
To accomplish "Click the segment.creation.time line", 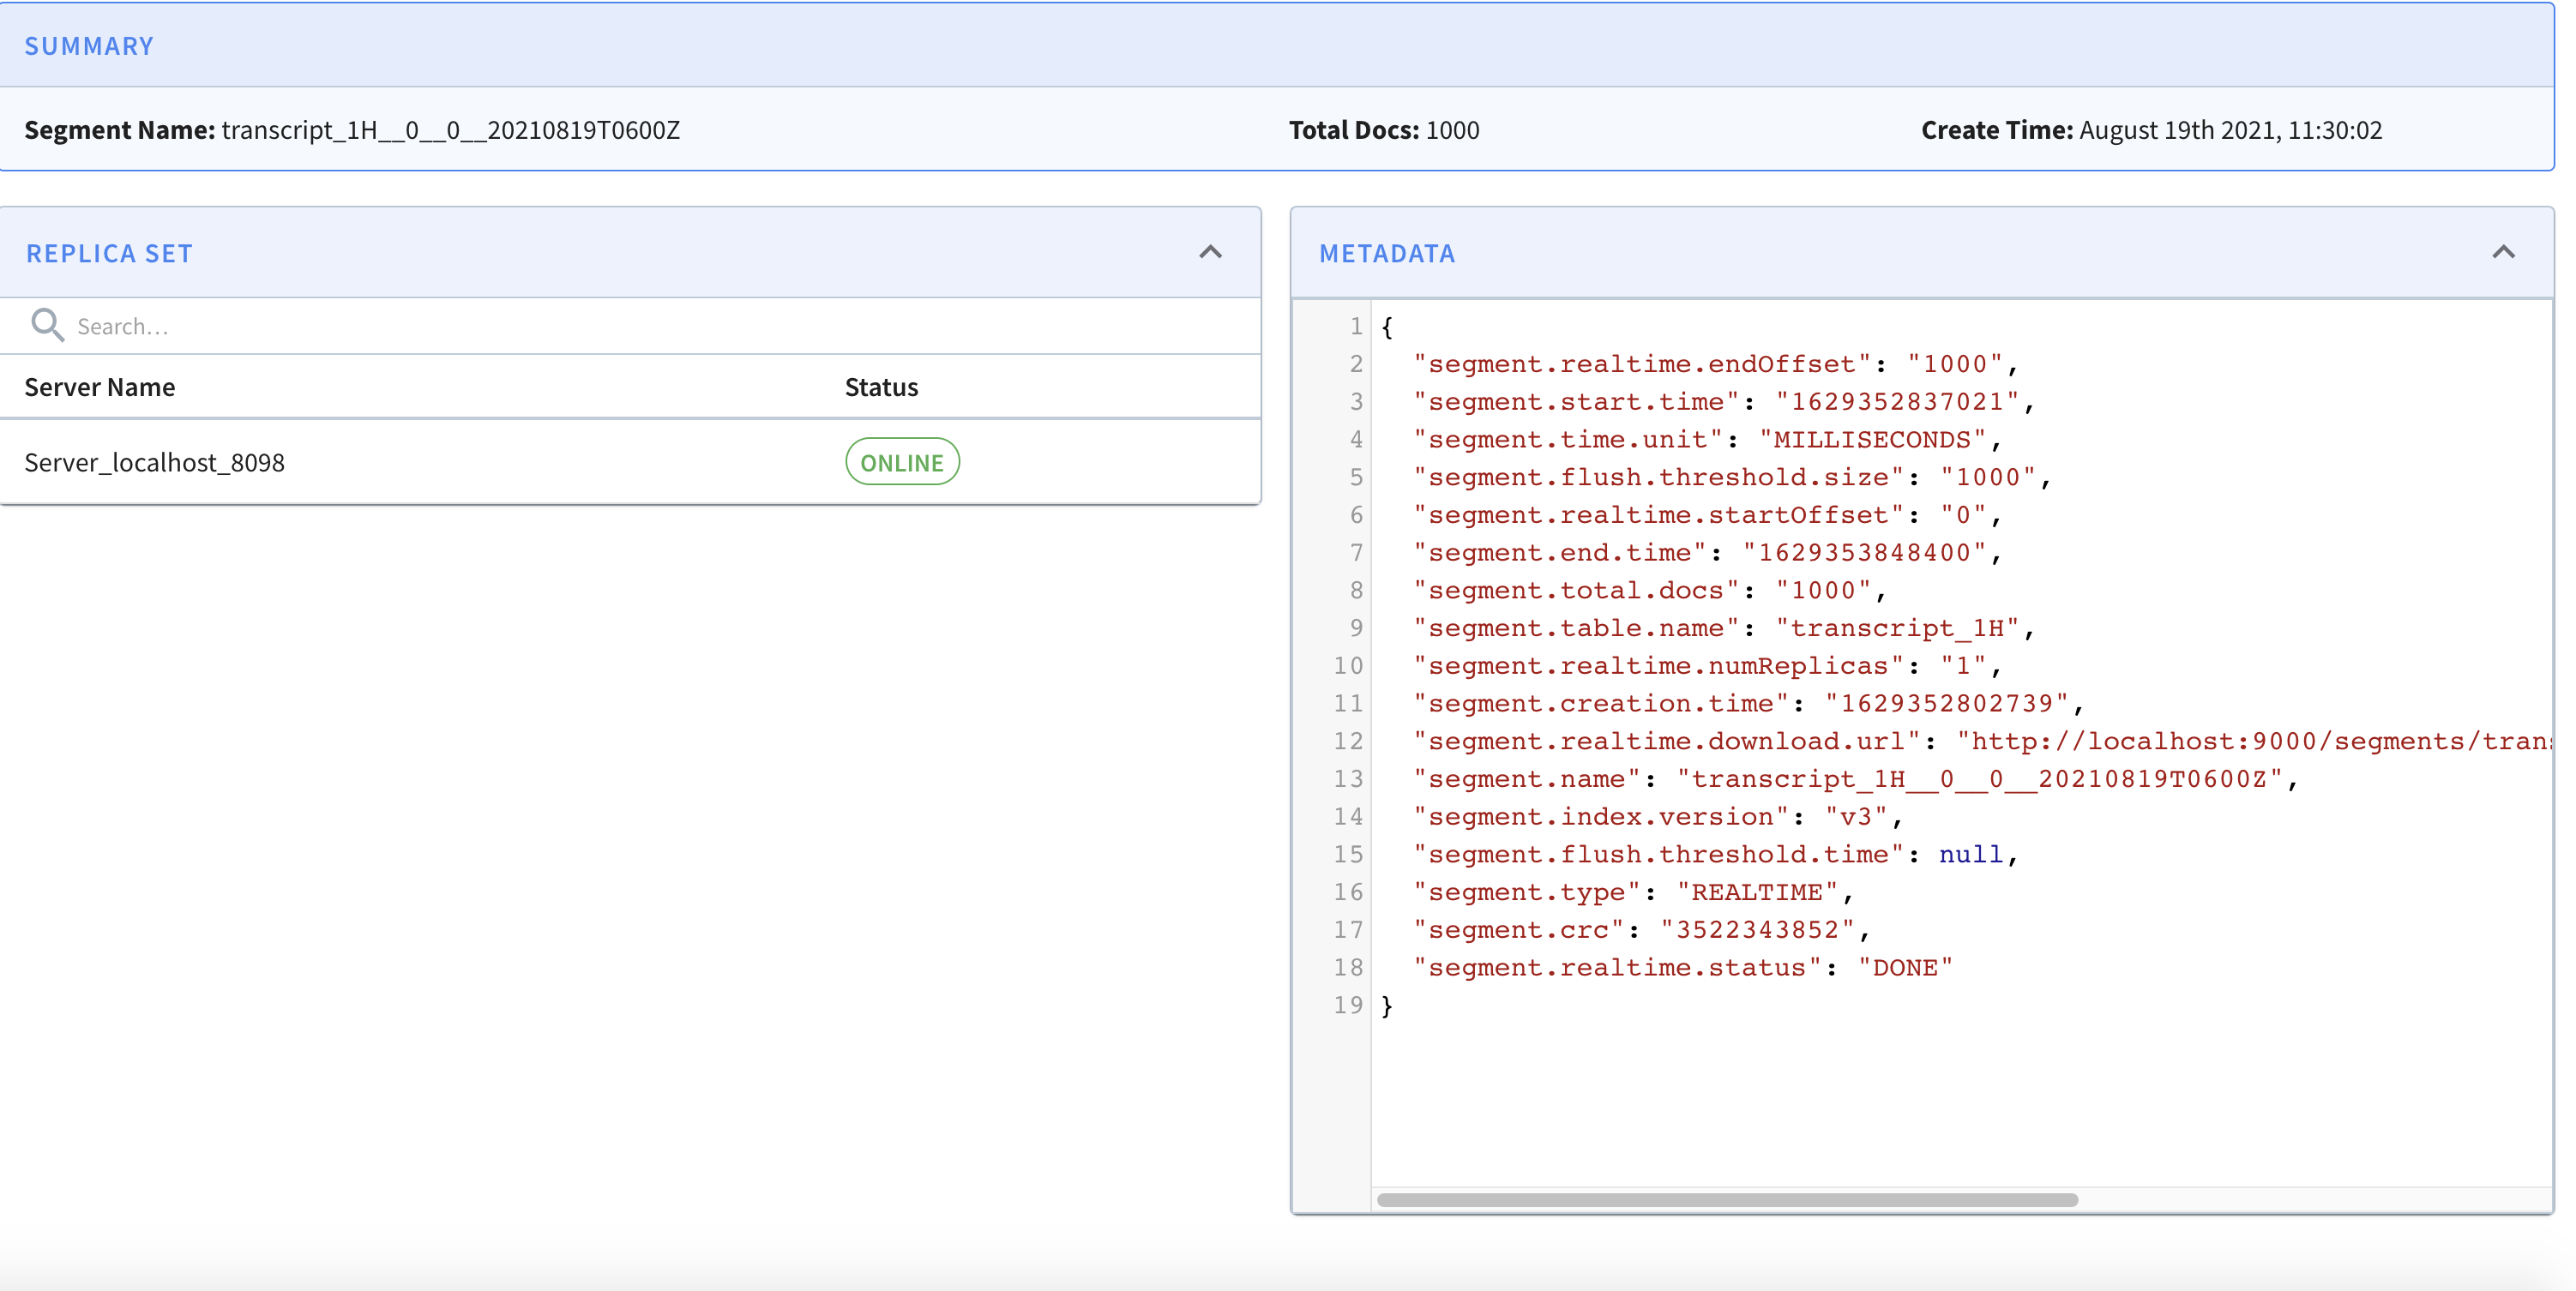I will pos(1748,704).
